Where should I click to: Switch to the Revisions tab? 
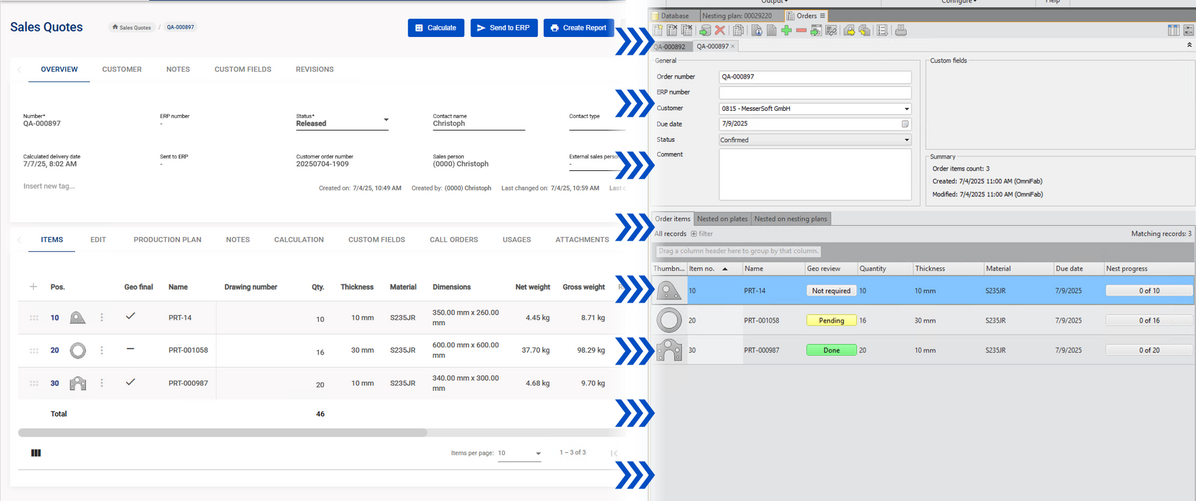(x=314, y=70)
